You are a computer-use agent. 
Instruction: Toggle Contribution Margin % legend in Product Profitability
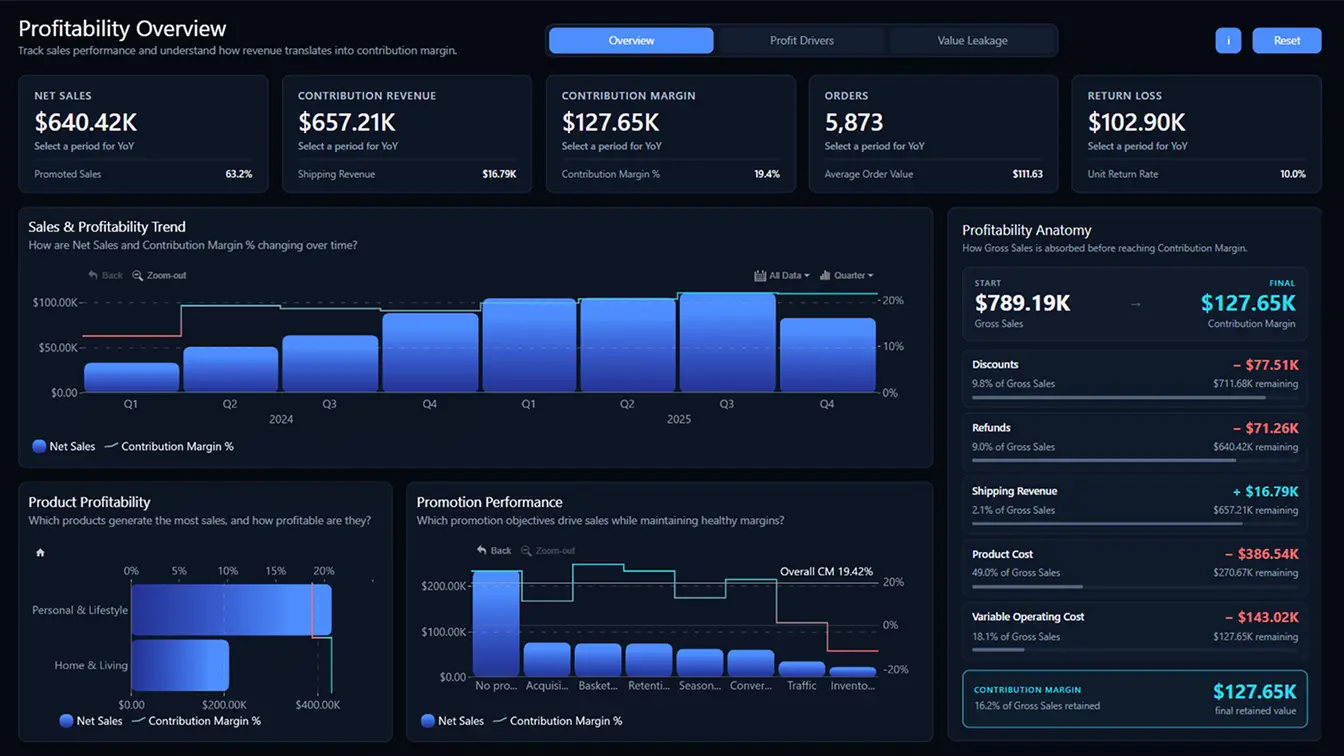[x=196, y=721]
